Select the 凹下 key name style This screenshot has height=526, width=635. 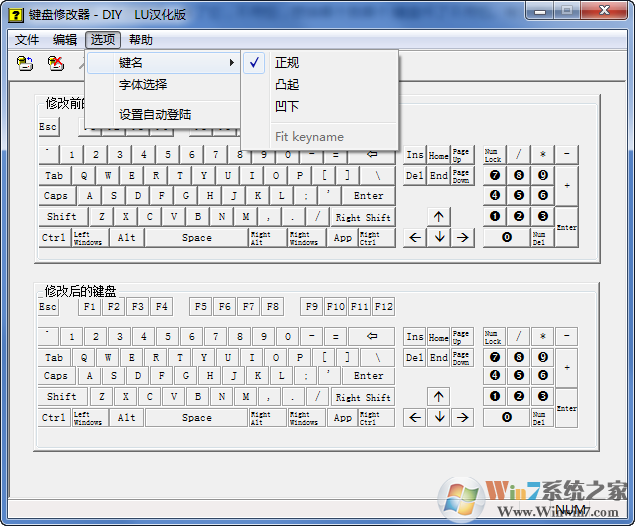tap(287, 107)
